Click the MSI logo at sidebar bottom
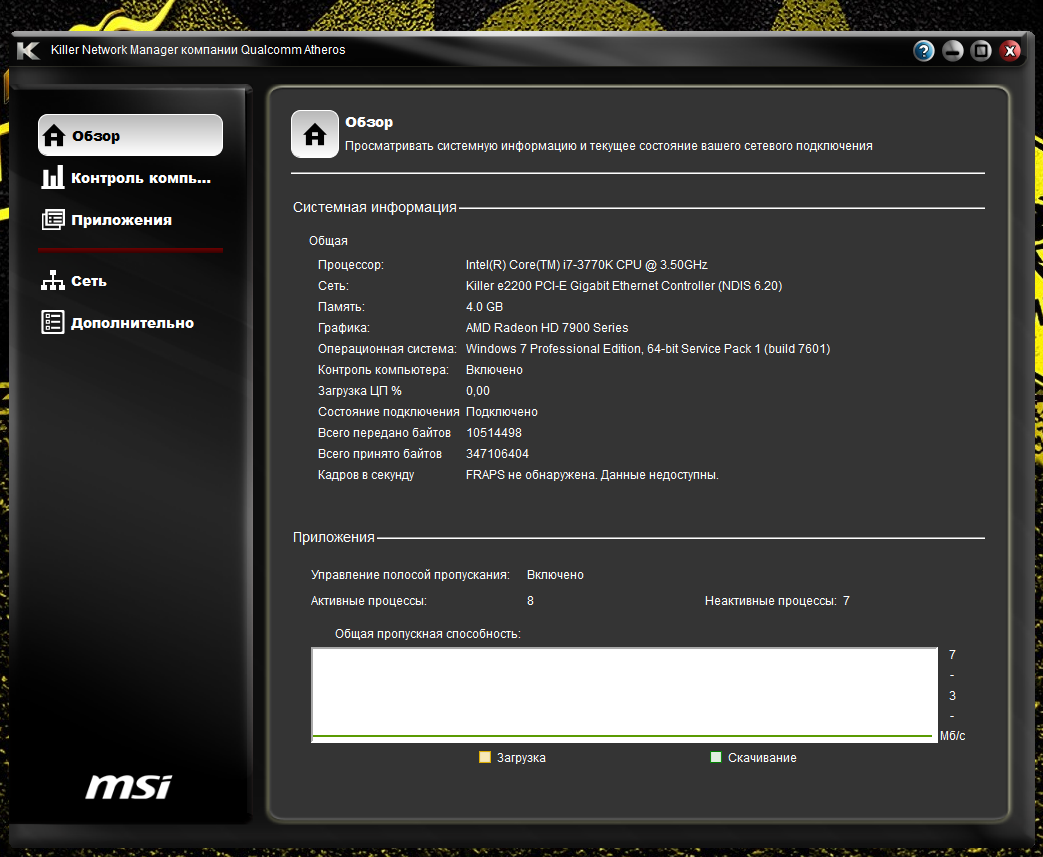The image size is (1043, 857). (x=128, y=786)
